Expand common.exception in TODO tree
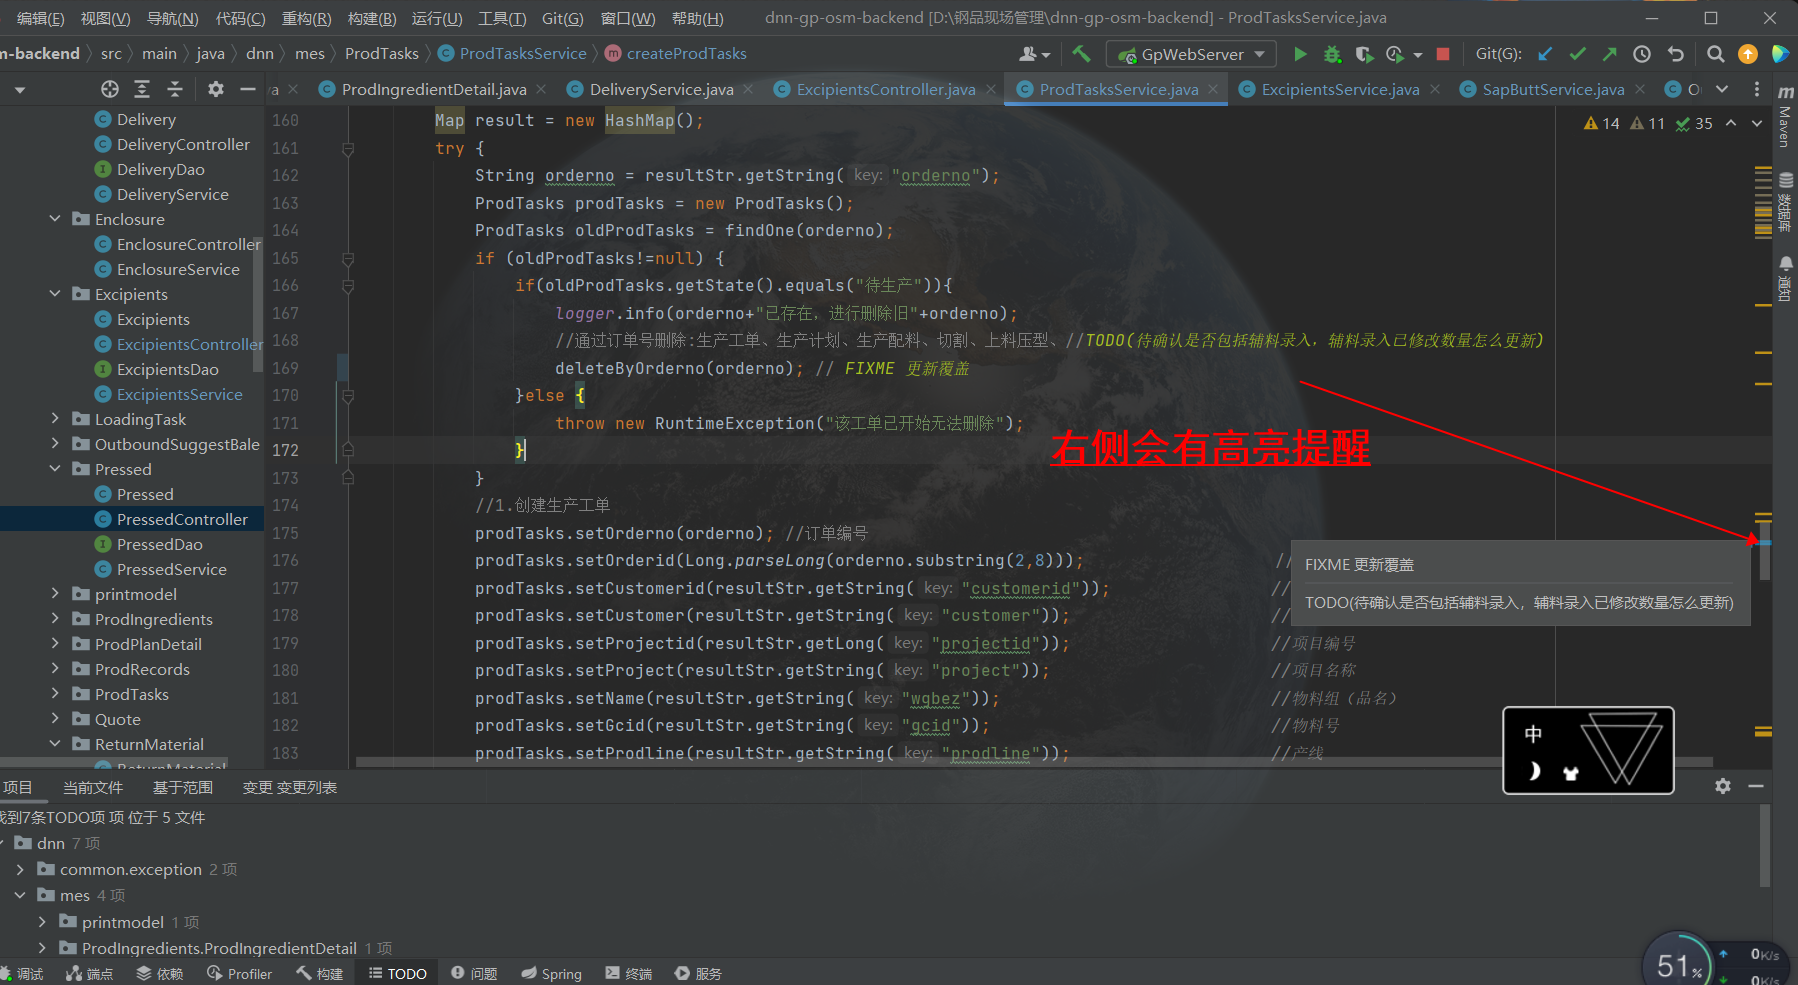This screenshot has width=1798, height=985. [x=20, y=870]
